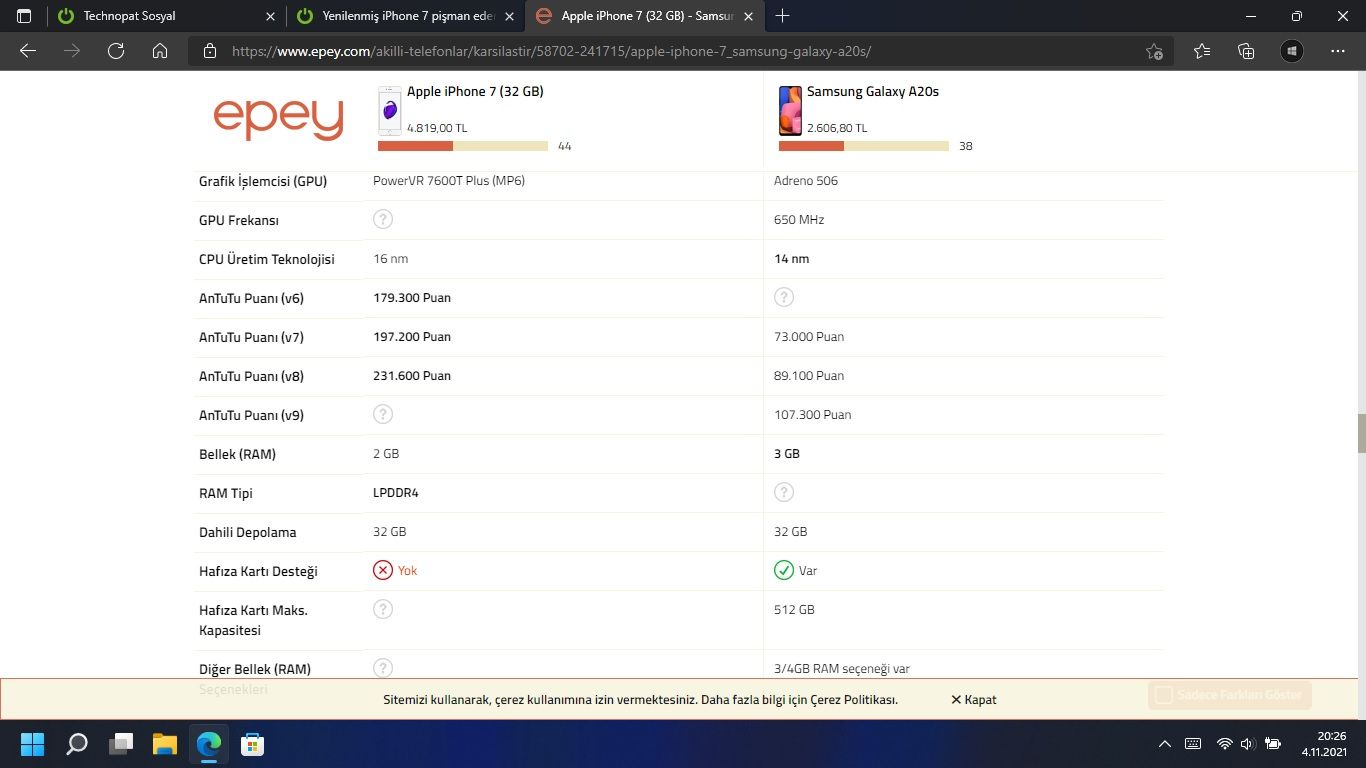
Task: Open File Explorer from the taskbar
Action: tap(164, 744)
